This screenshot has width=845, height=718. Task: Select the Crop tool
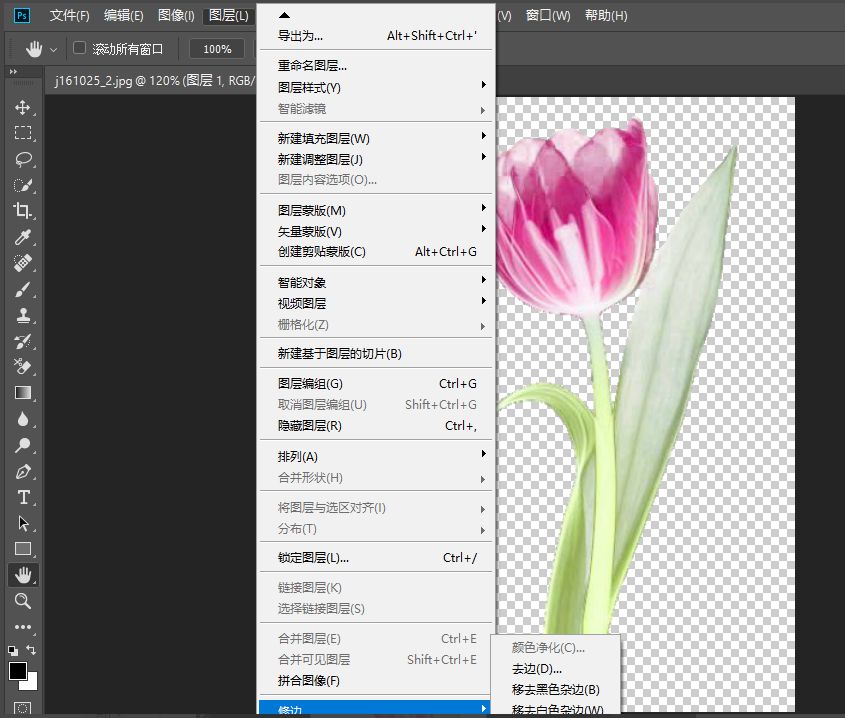click(24, 211)
